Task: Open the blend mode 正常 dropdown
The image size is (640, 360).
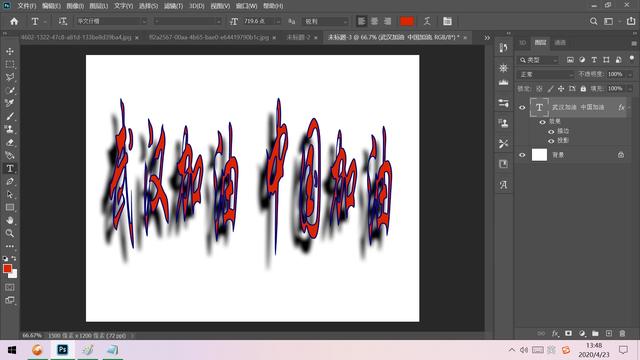Action: coord(545,74)
